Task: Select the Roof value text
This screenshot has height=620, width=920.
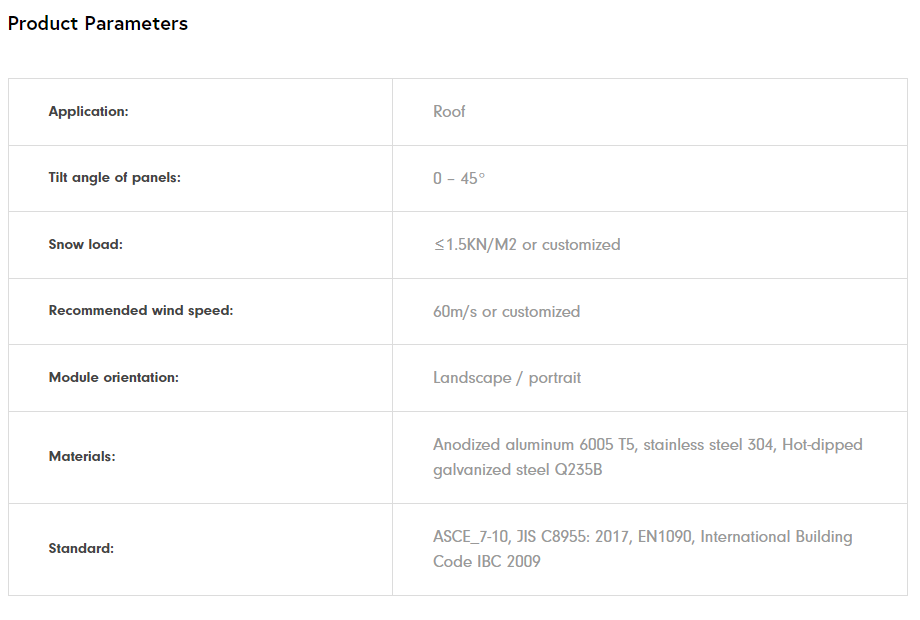Action: tap(449, 112)
